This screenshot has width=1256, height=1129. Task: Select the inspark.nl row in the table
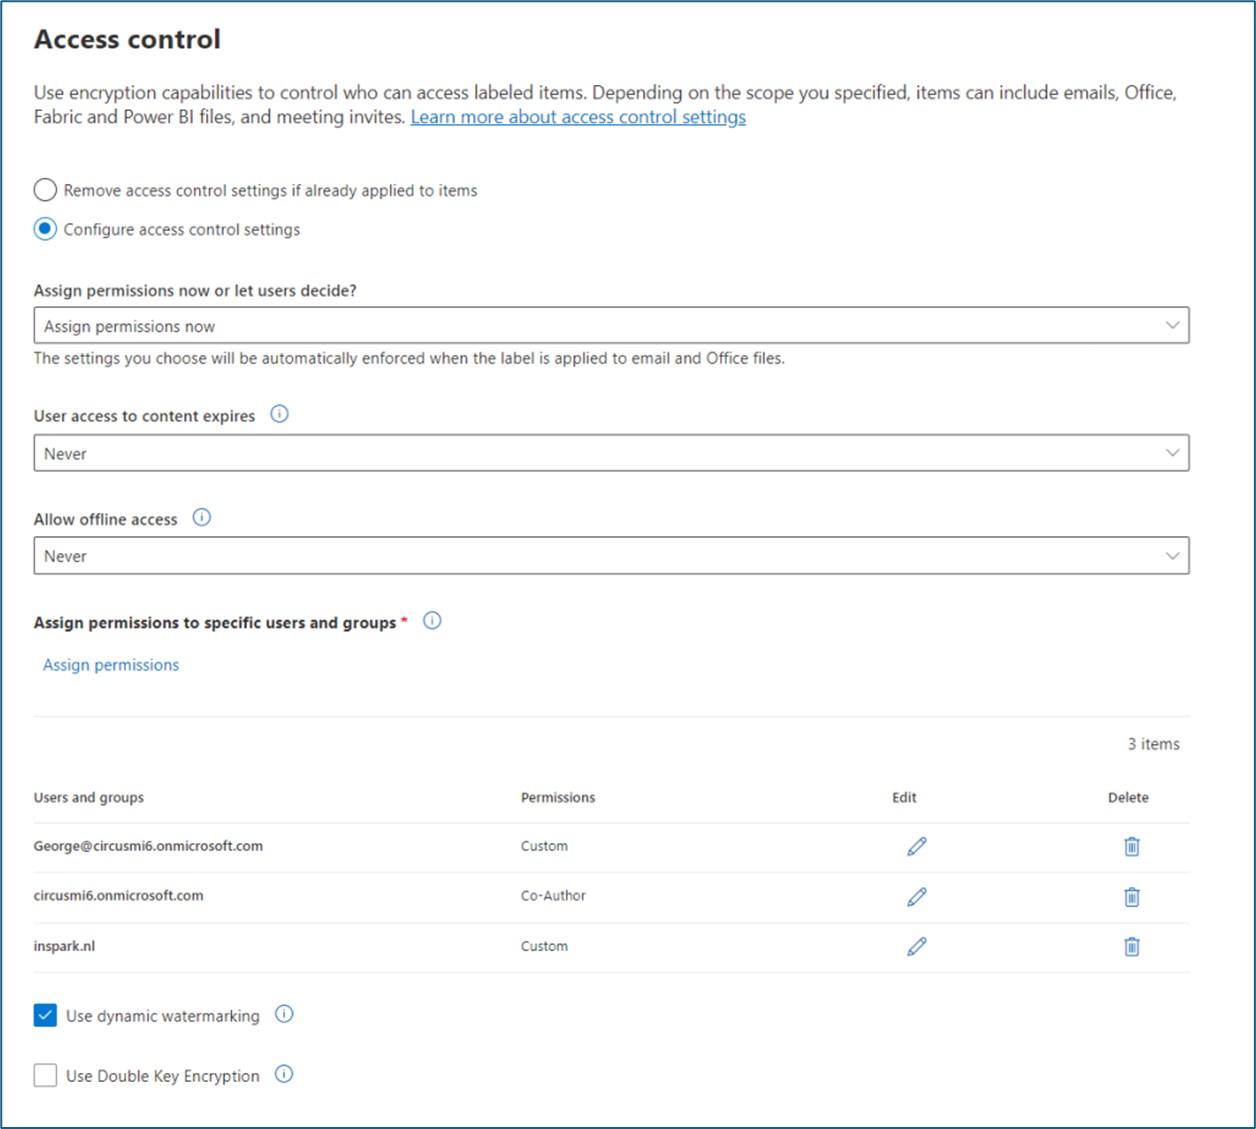point(65,946)
